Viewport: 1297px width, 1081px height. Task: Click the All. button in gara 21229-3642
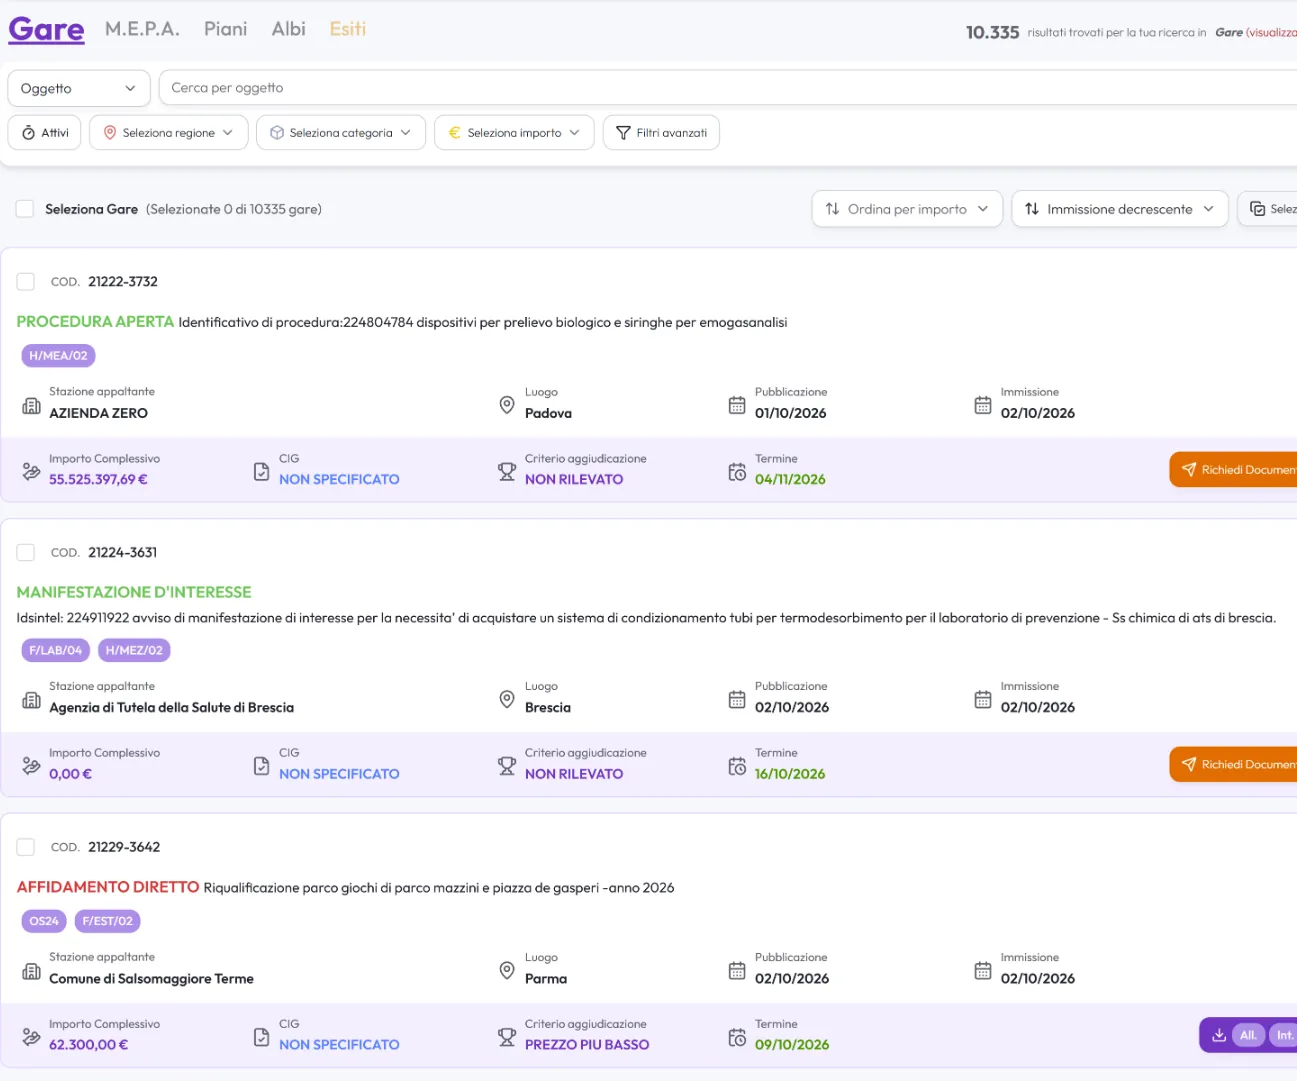click(x=1248, y=1035)
